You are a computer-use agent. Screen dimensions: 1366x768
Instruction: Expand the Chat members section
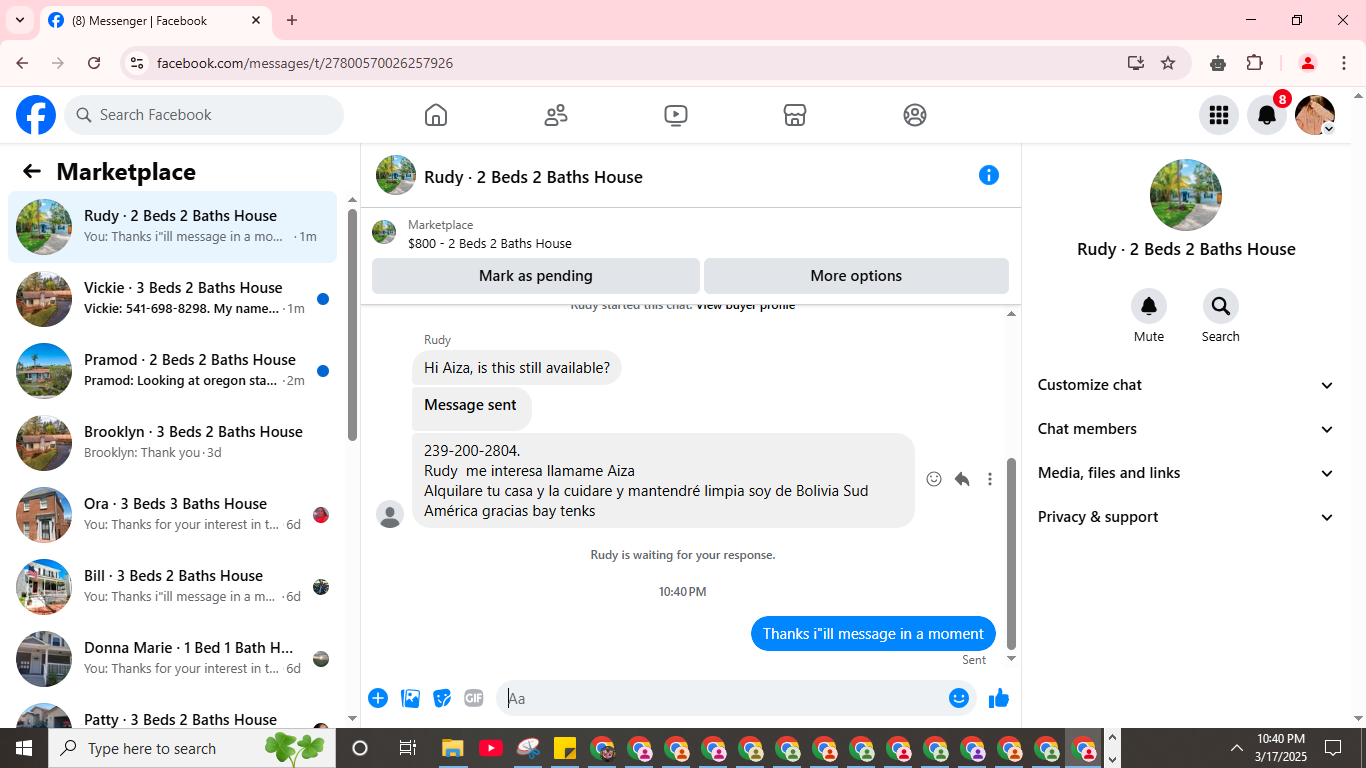(x=1186, y=429)
